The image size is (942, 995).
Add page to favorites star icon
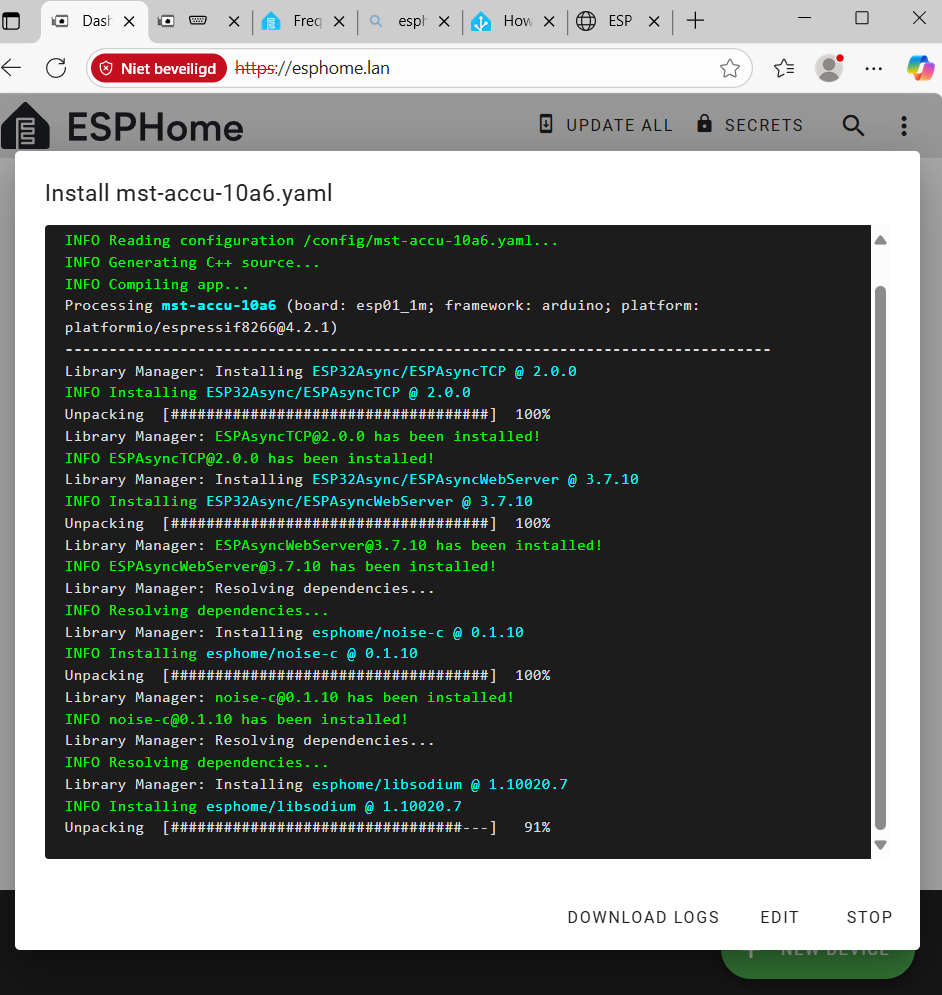[730, 68]
